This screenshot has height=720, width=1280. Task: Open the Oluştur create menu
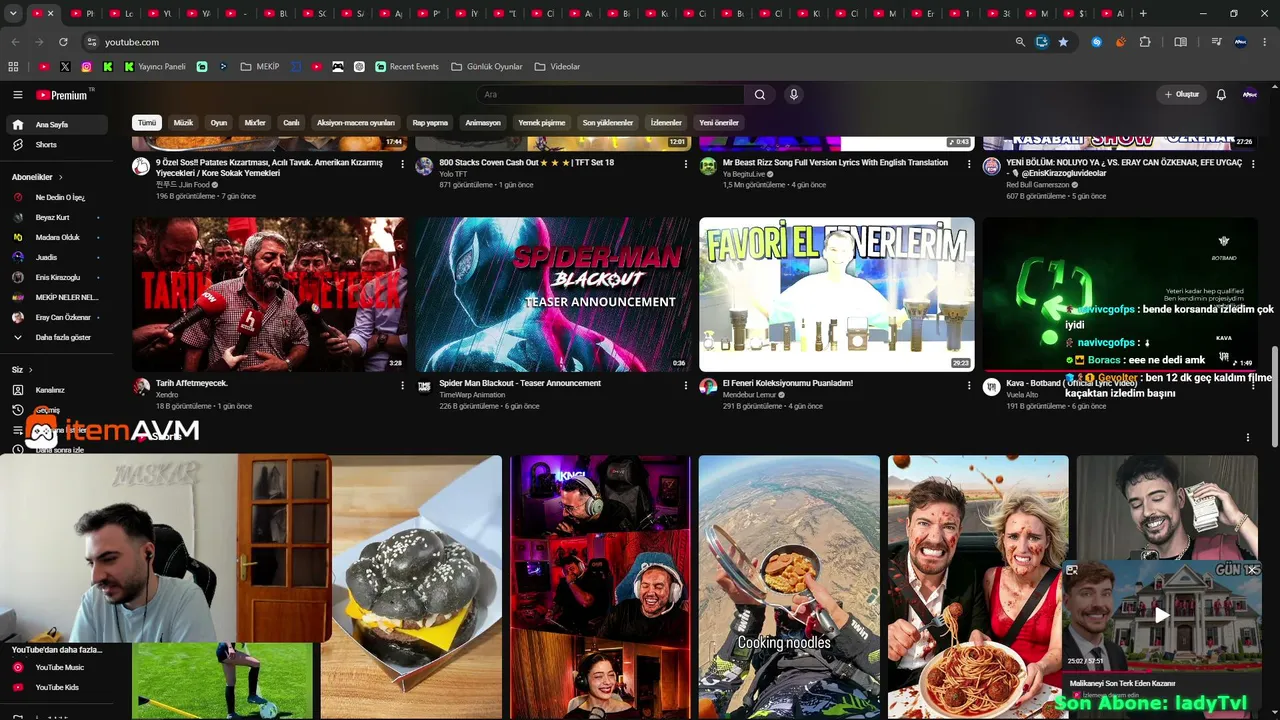pos(1181,95)
